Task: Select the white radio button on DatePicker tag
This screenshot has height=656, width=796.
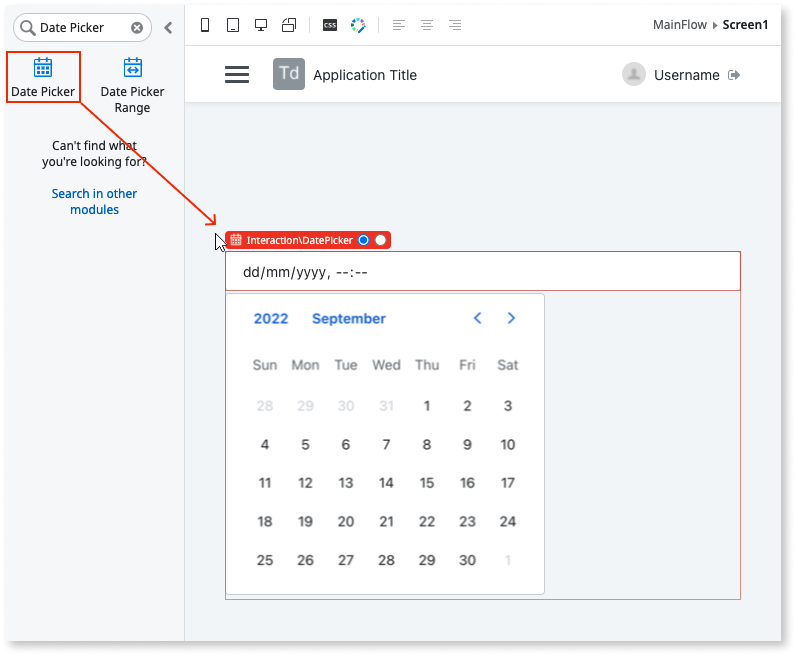Action: [380, 240]
